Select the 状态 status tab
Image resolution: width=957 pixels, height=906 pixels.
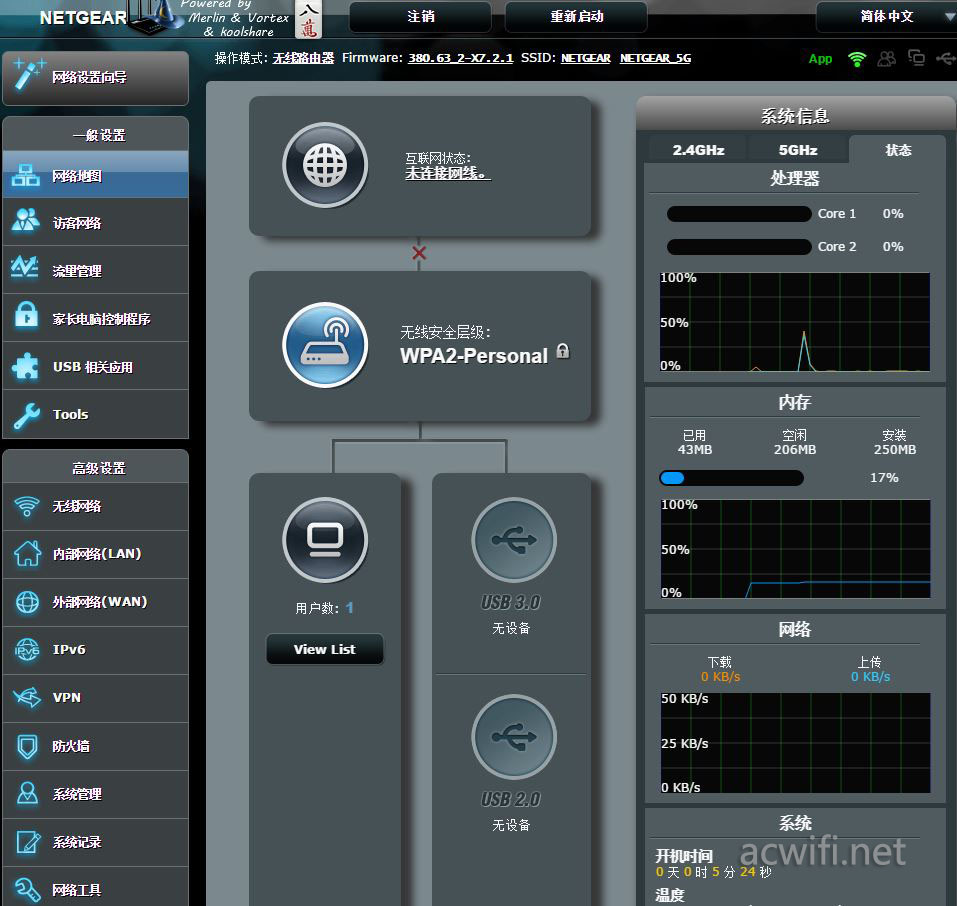[x=898, y=150]
